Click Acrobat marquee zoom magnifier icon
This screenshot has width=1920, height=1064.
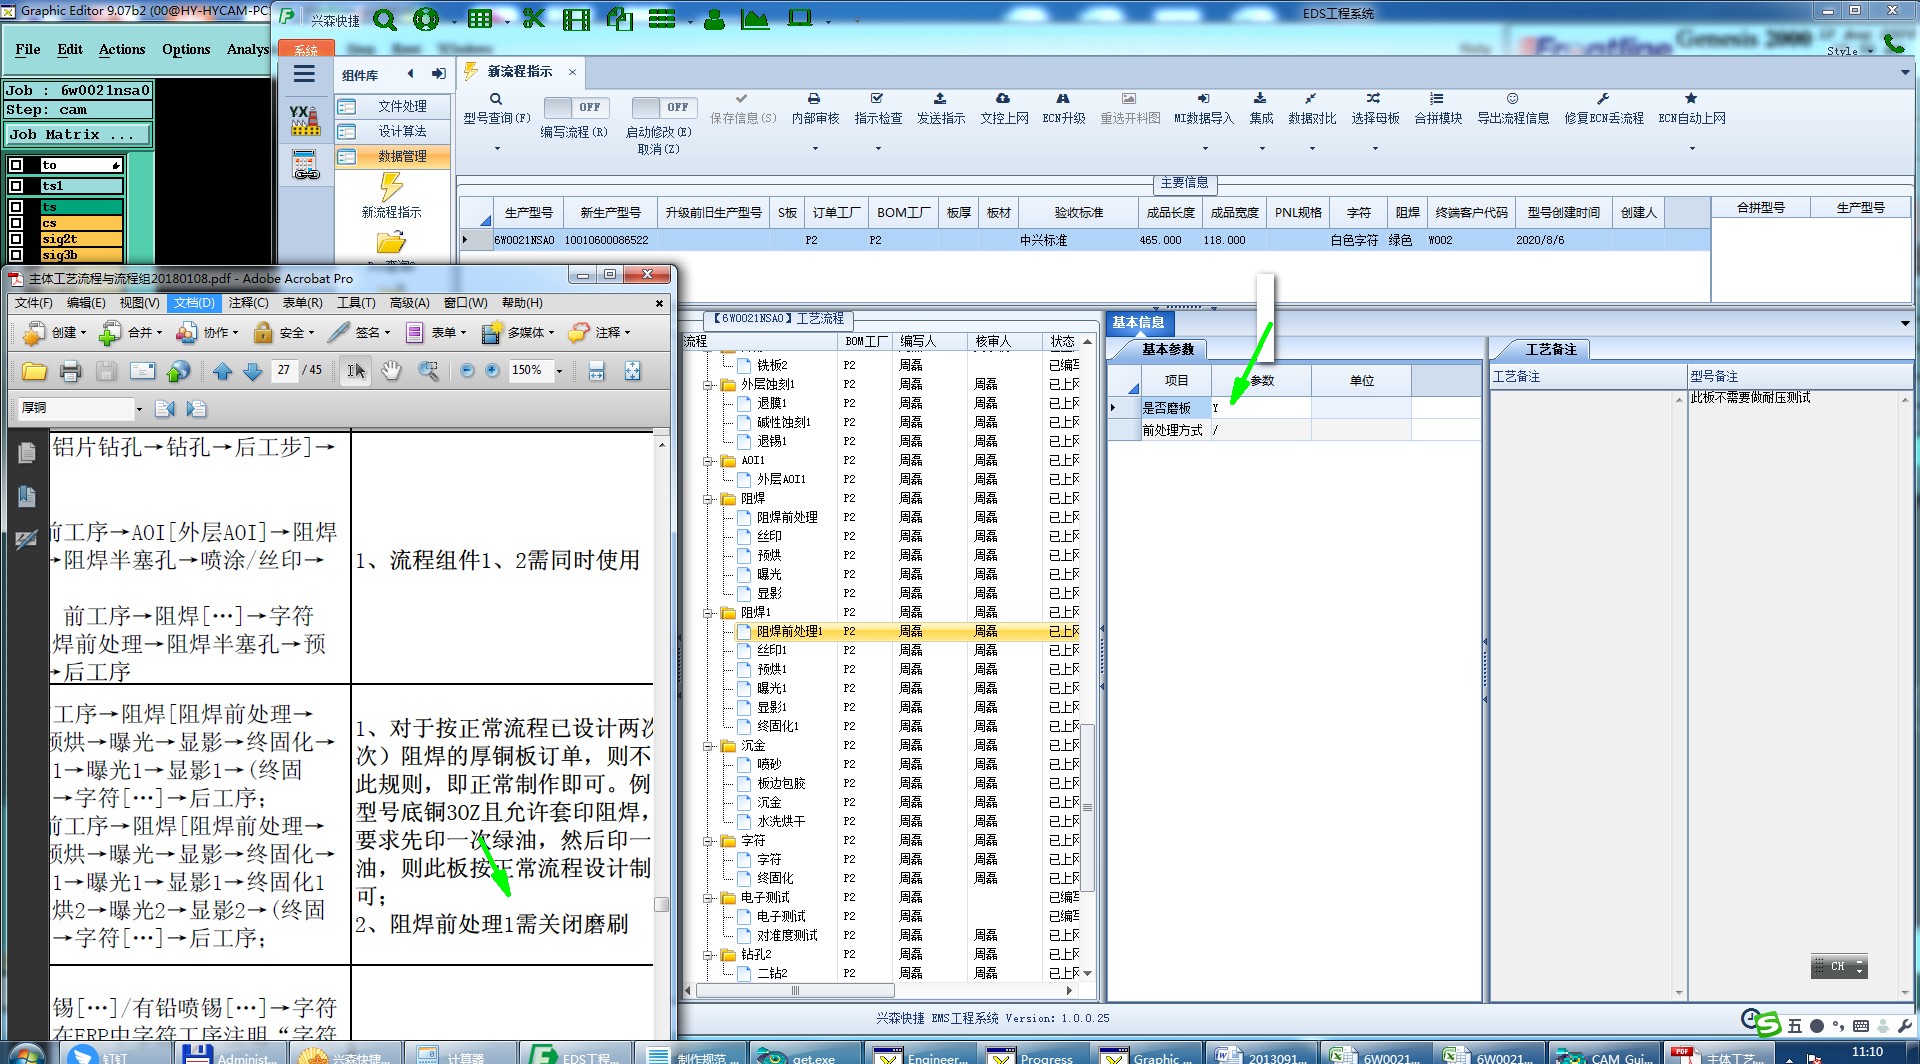tap(429, 371)
